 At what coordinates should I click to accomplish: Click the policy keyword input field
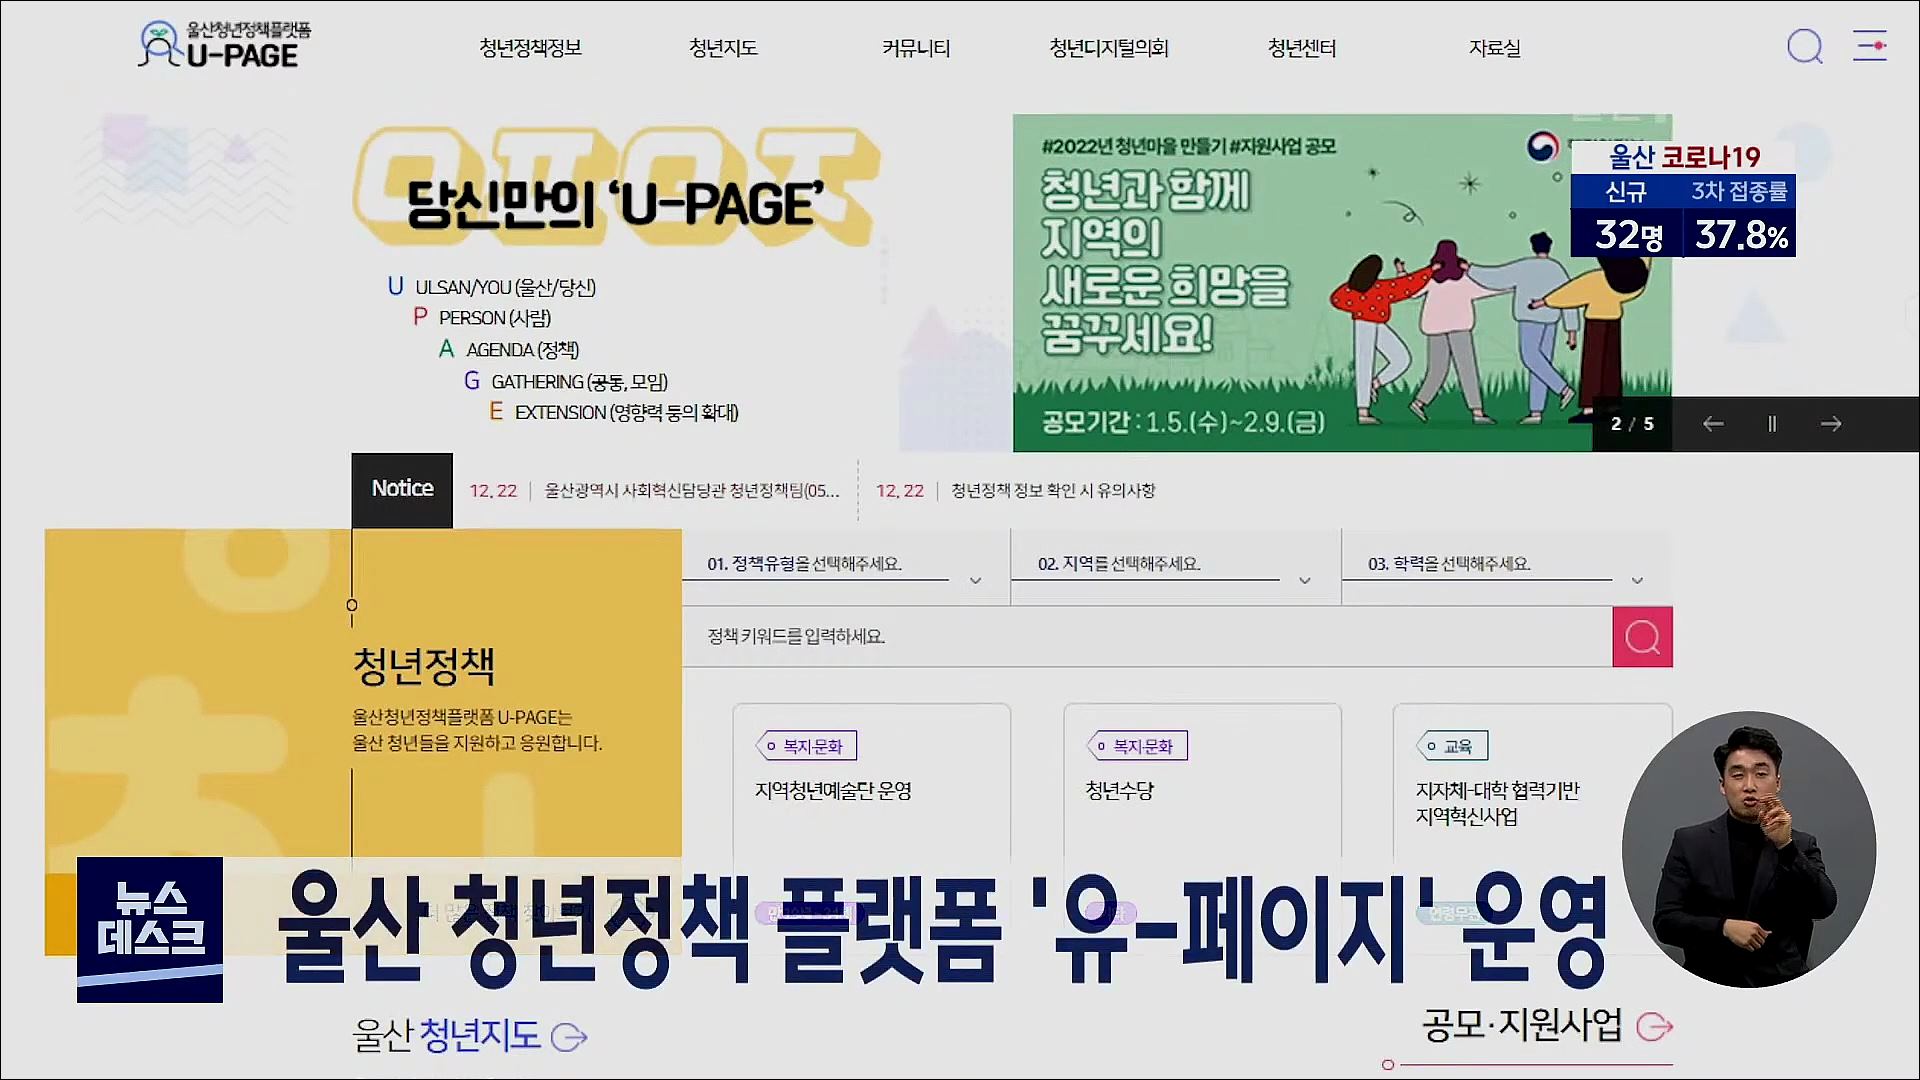1145,637
